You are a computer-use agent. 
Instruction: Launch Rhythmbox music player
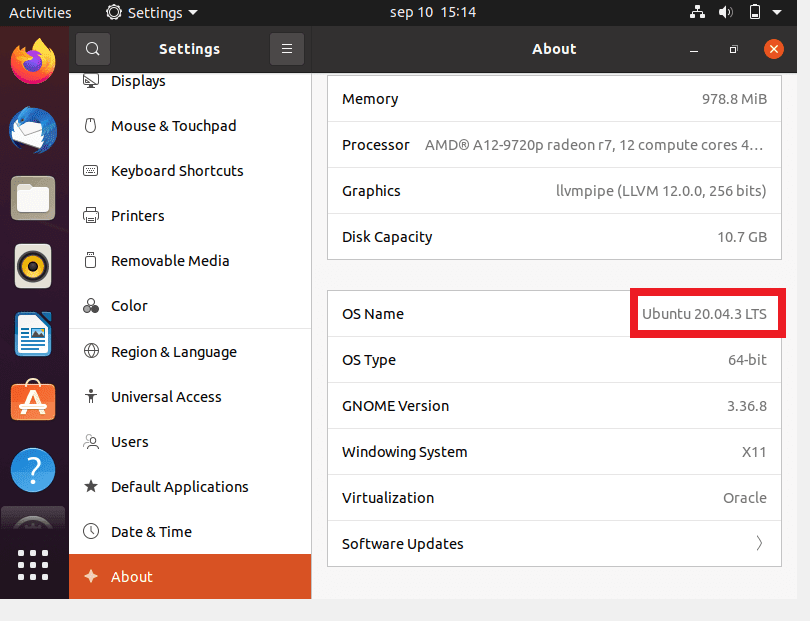point(33,266)
